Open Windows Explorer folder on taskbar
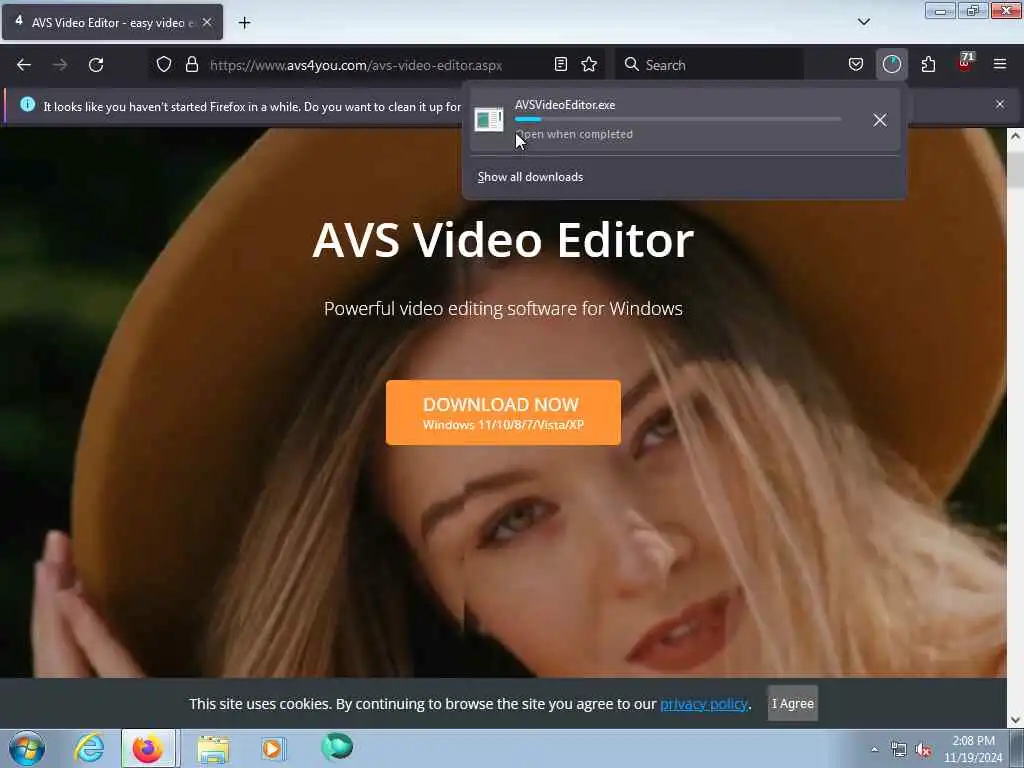 point(213,748)
